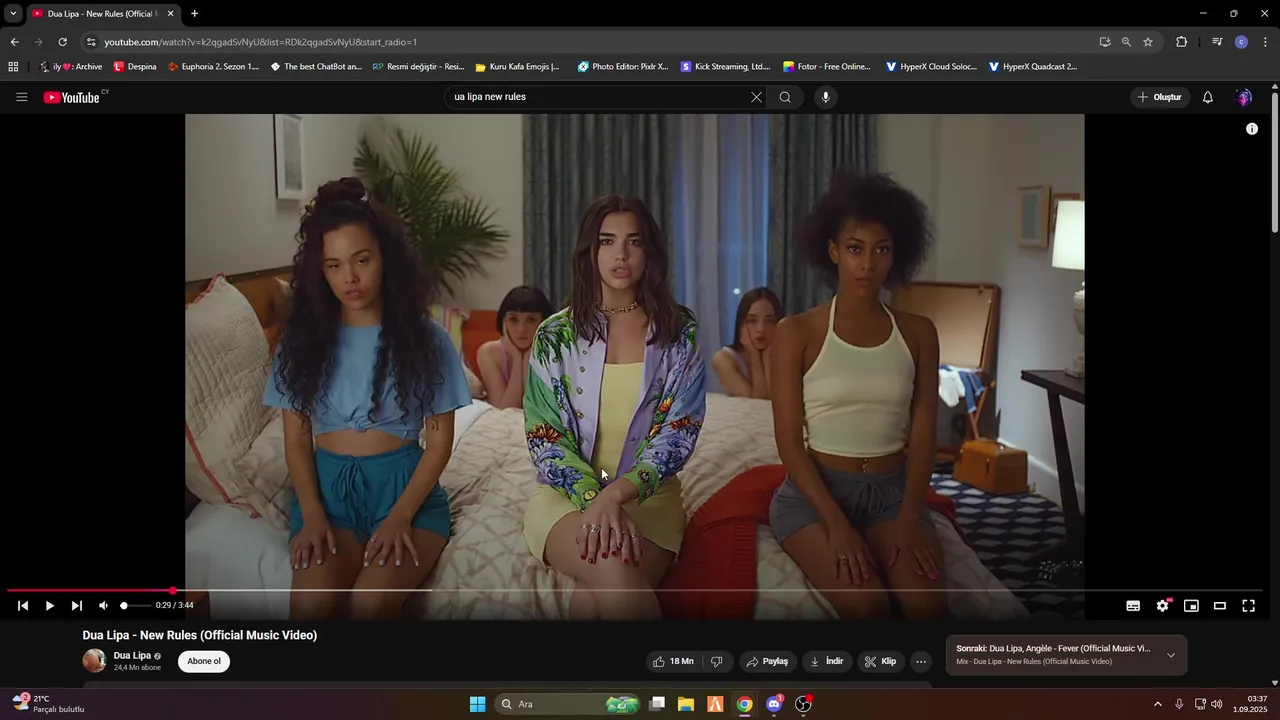View site information icon in address bar
This screenshot has height=720, width=1280.
91,42
